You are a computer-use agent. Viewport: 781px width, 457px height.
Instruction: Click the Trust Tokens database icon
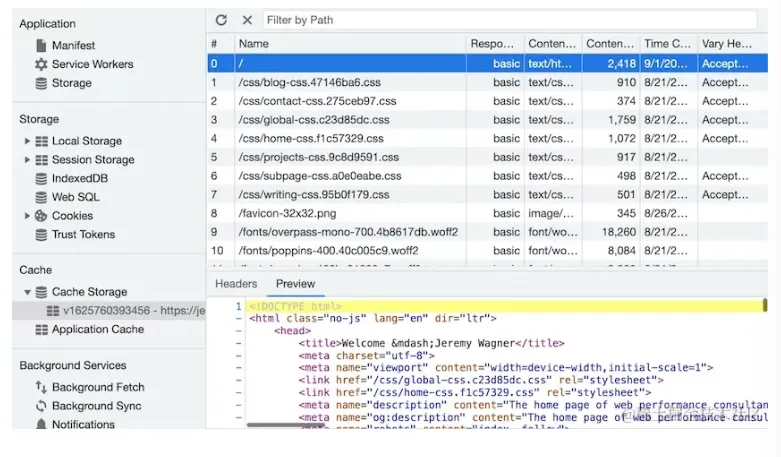click(x=41, y=234)
